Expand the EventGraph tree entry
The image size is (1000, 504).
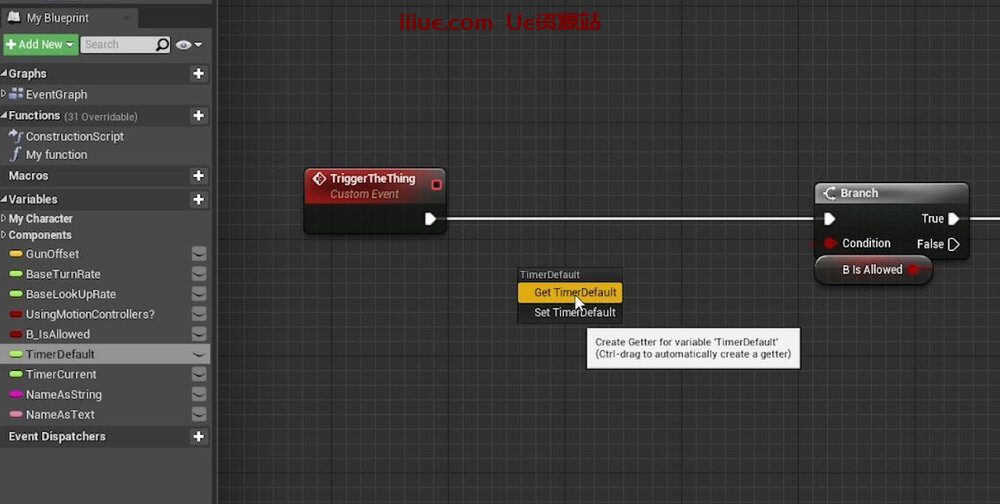4,94
